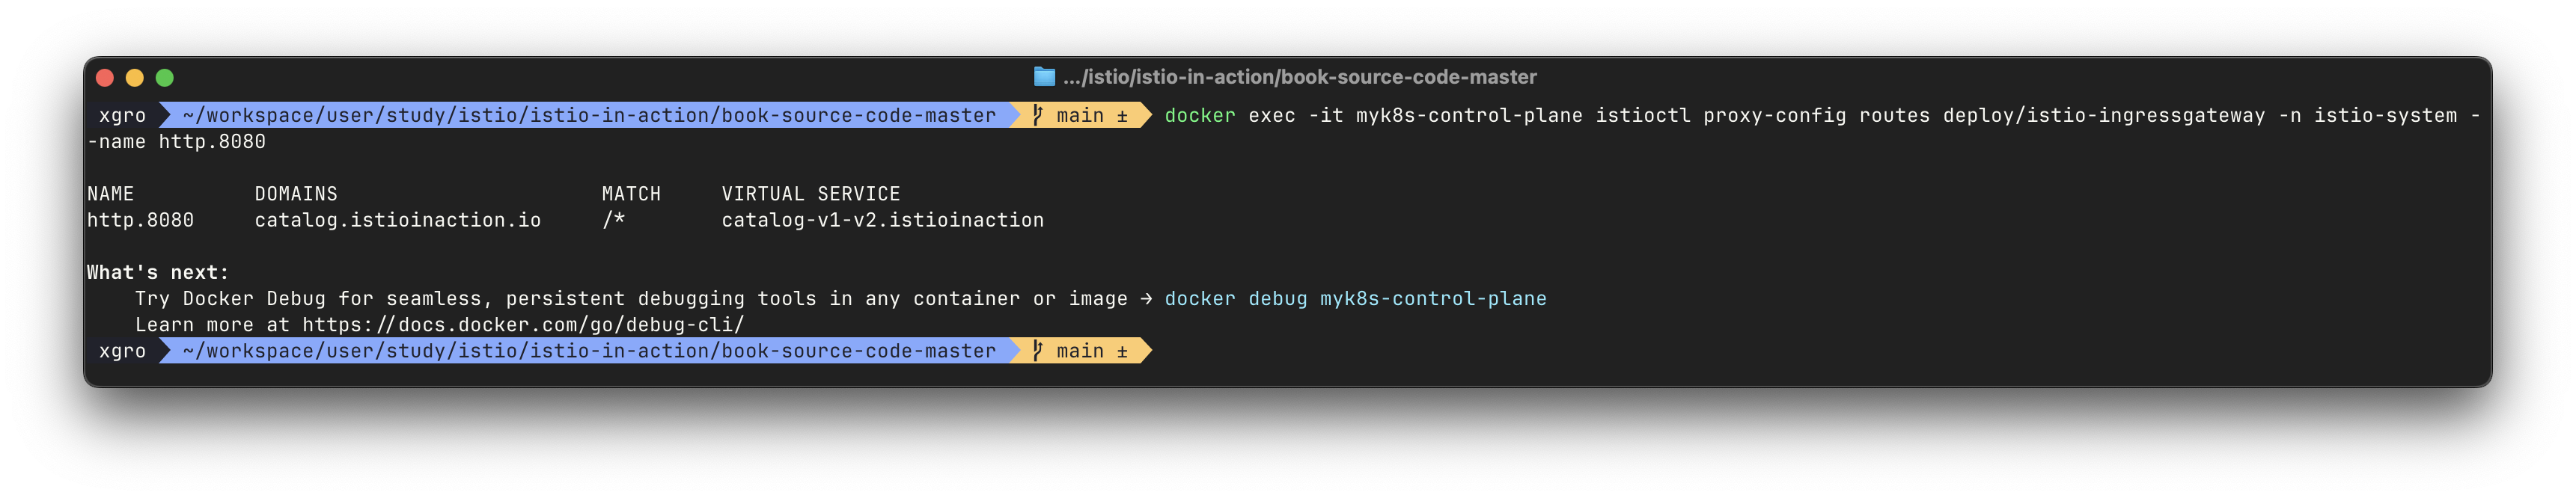Open the docs.docker.com debug-cli link

point(523,325)
